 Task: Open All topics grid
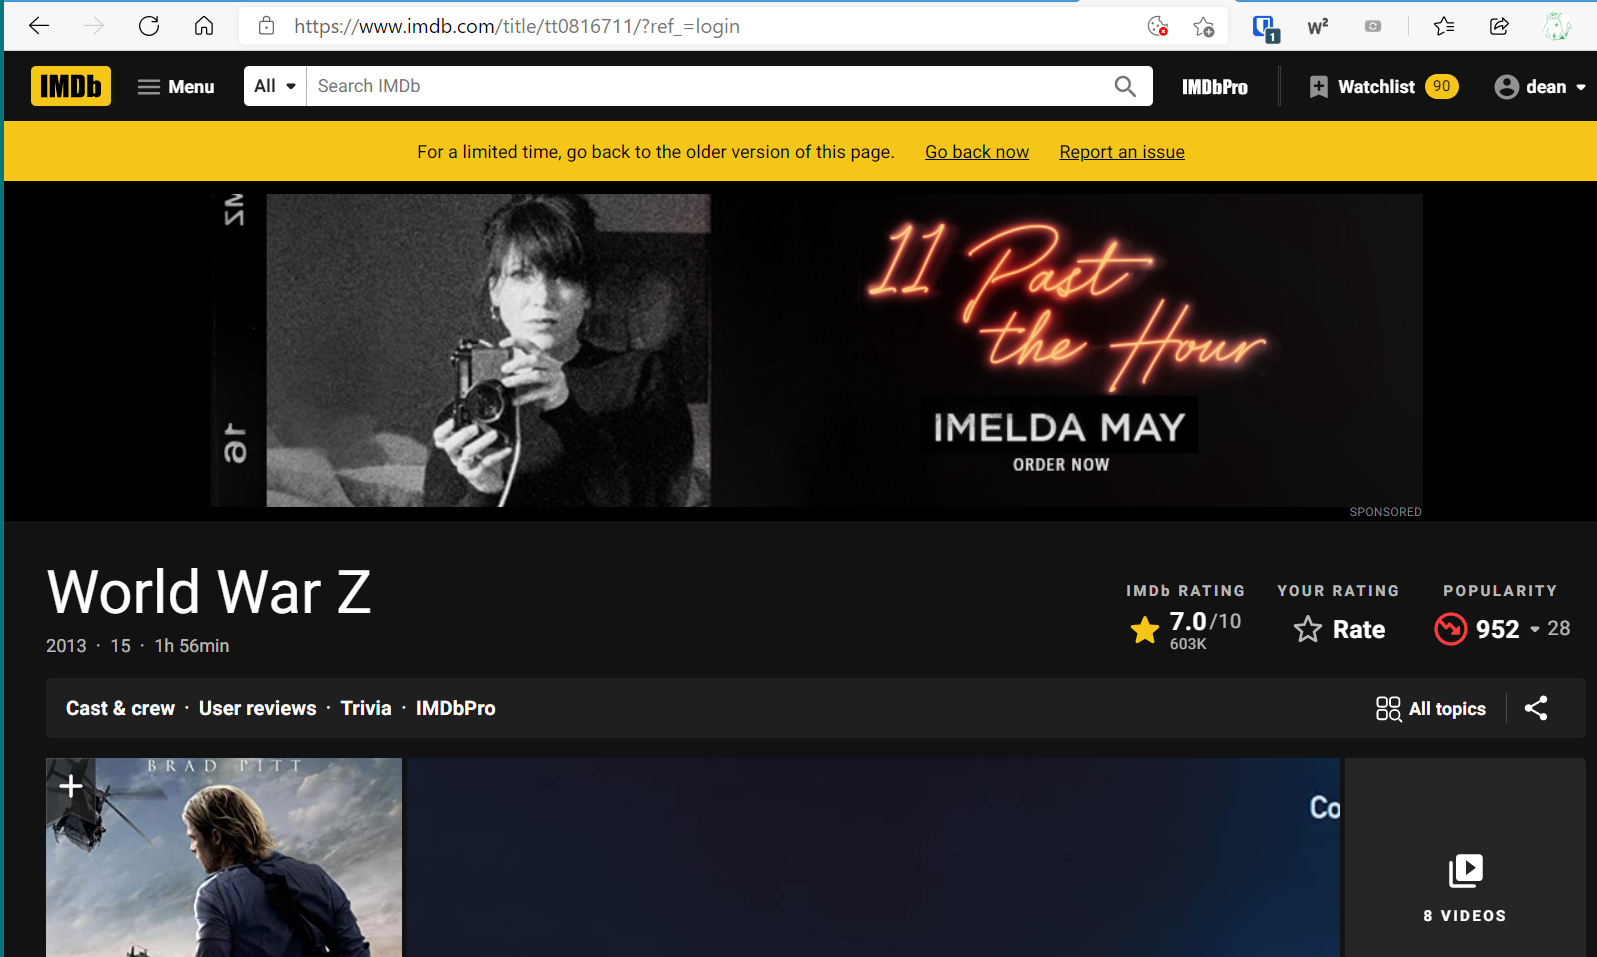(x=1430, y=709)
